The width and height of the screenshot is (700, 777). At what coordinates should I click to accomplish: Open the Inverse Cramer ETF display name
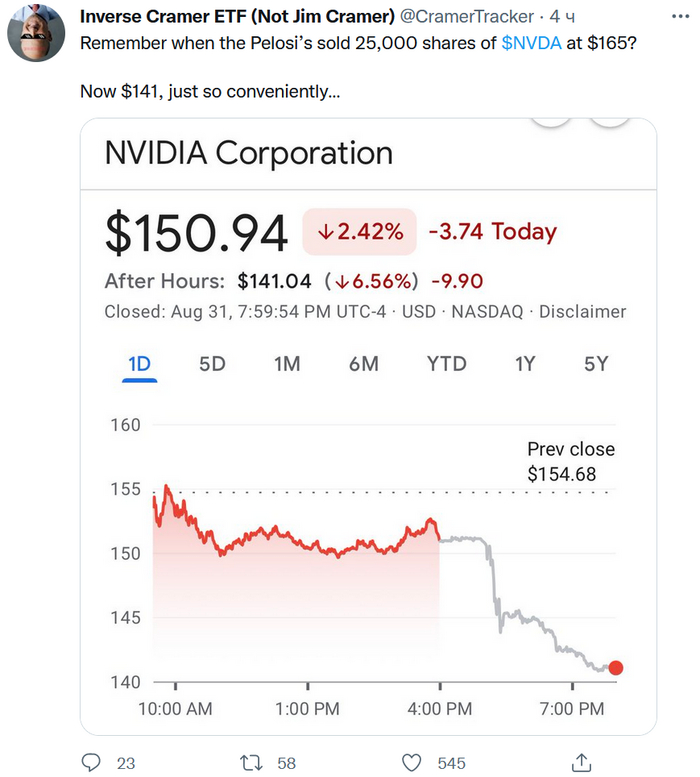[237, 19]
